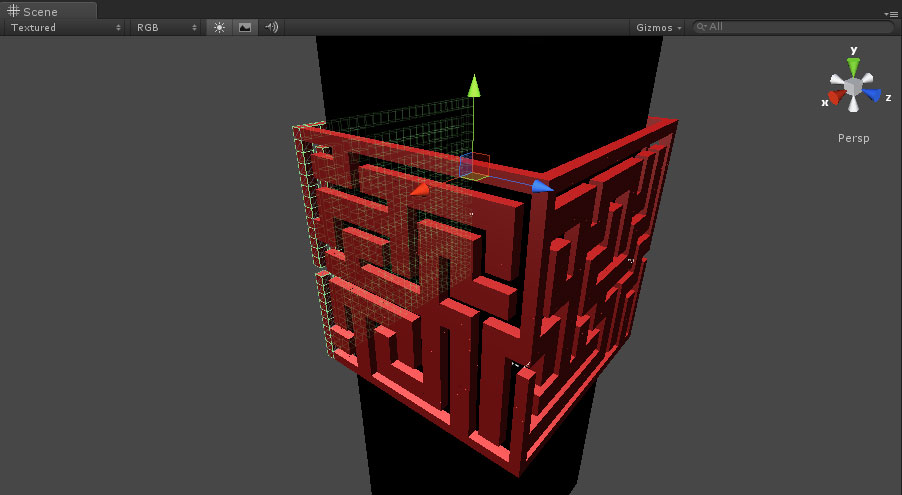Open the RGB render mode dropdown
The image size is (902, 495).
tap(166, 28)
